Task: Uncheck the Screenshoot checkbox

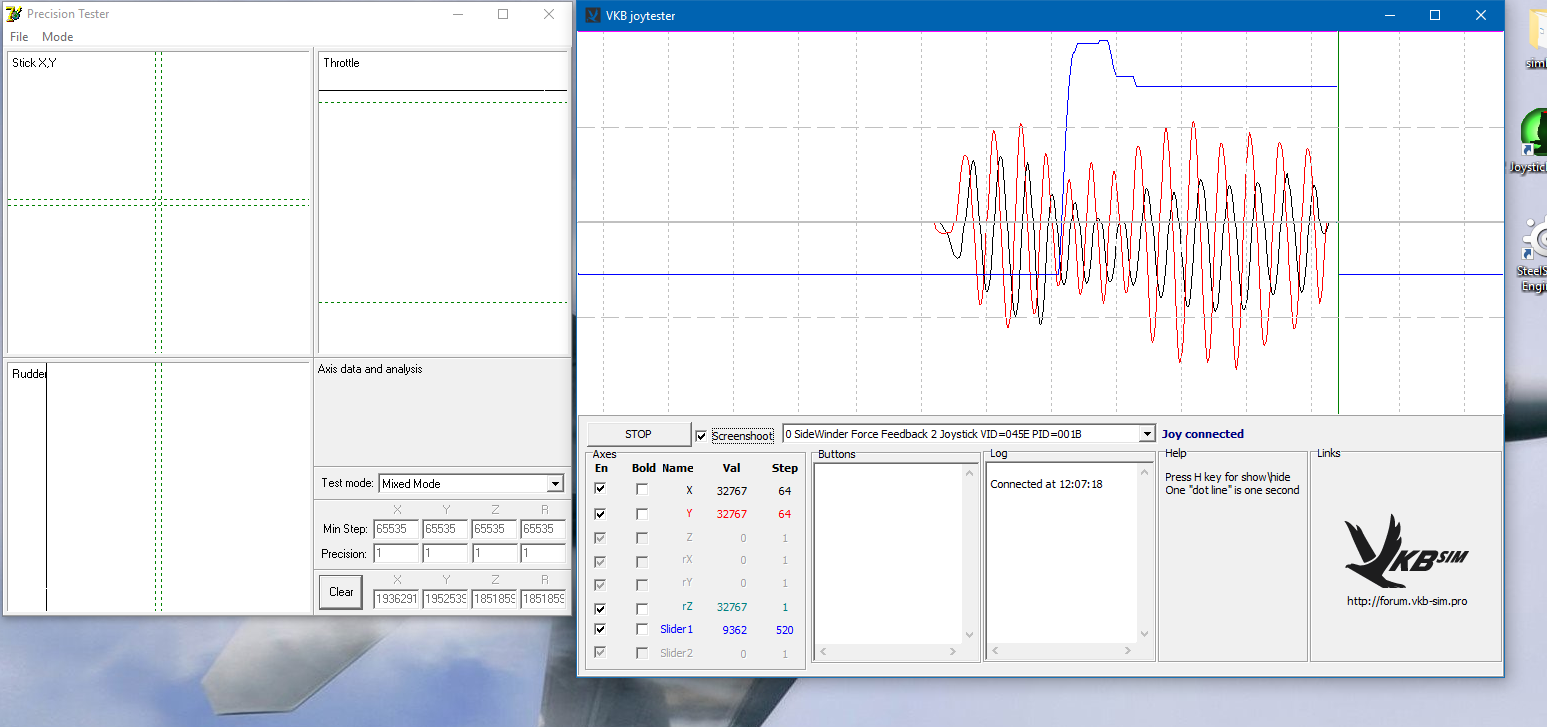Action: (x=701, y=435)
